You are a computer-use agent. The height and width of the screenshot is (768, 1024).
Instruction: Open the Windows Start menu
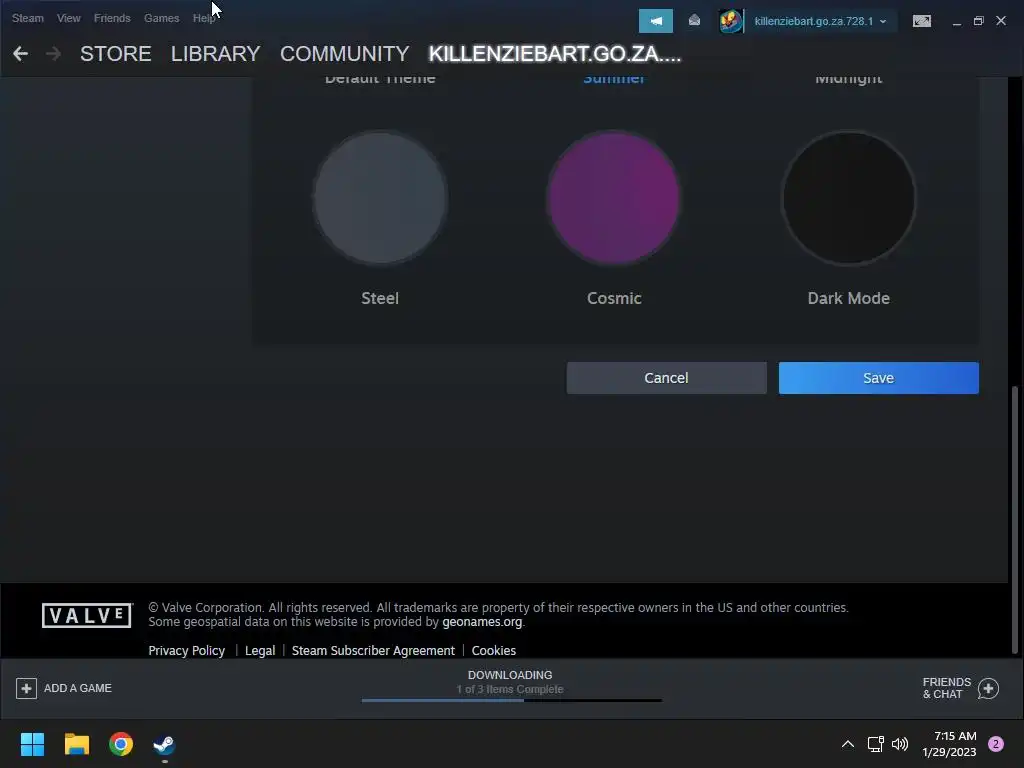point(32,744)
